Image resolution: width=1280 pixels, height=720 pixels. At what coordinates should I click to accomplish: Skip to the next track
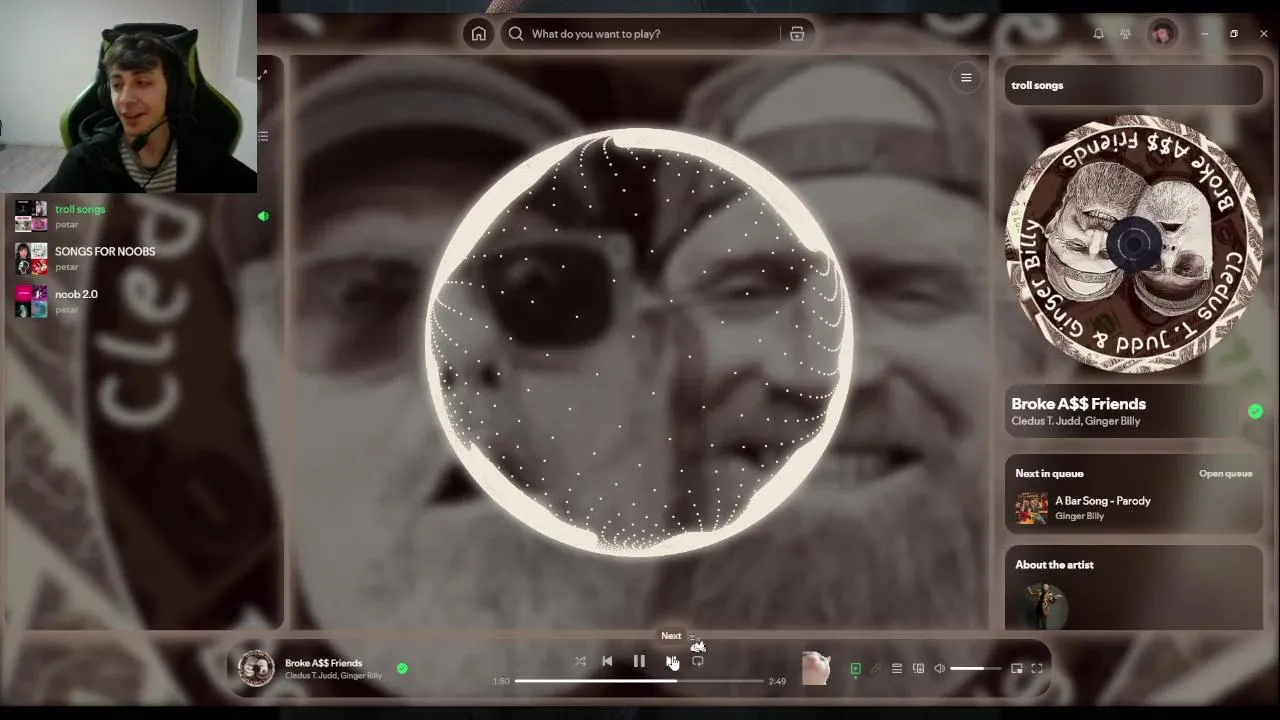[671, 661]
